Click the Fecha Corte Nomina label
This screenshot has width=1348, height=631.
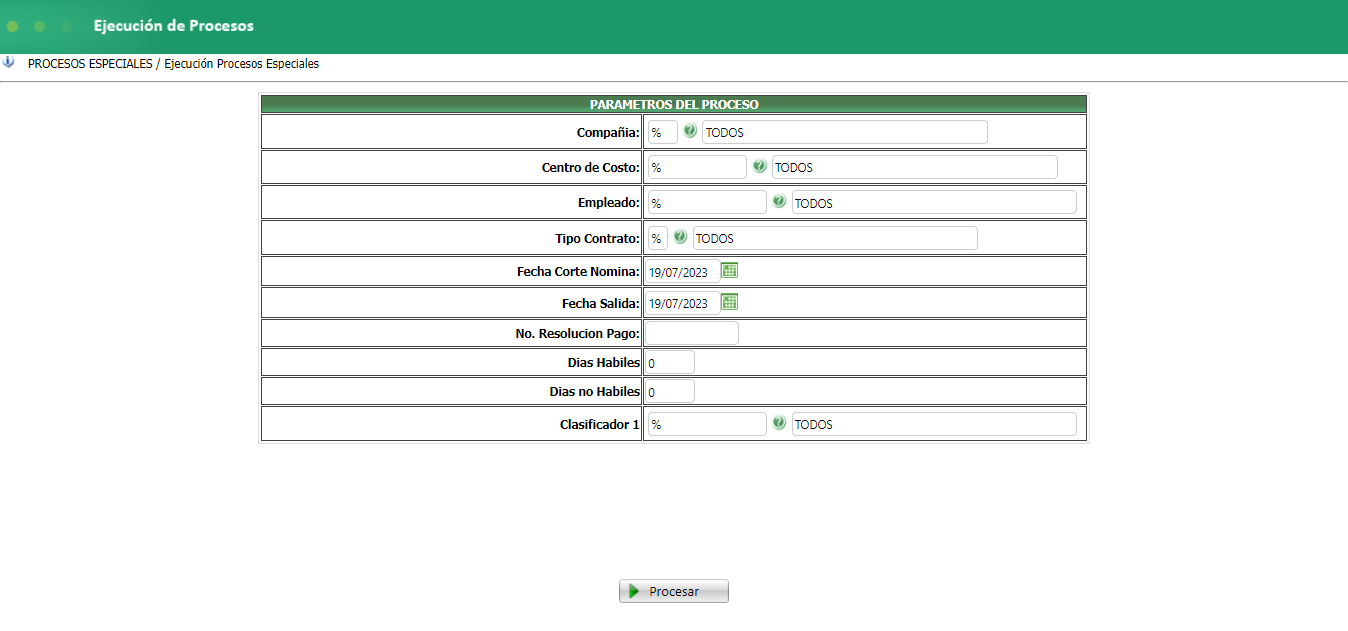[578, 271]
